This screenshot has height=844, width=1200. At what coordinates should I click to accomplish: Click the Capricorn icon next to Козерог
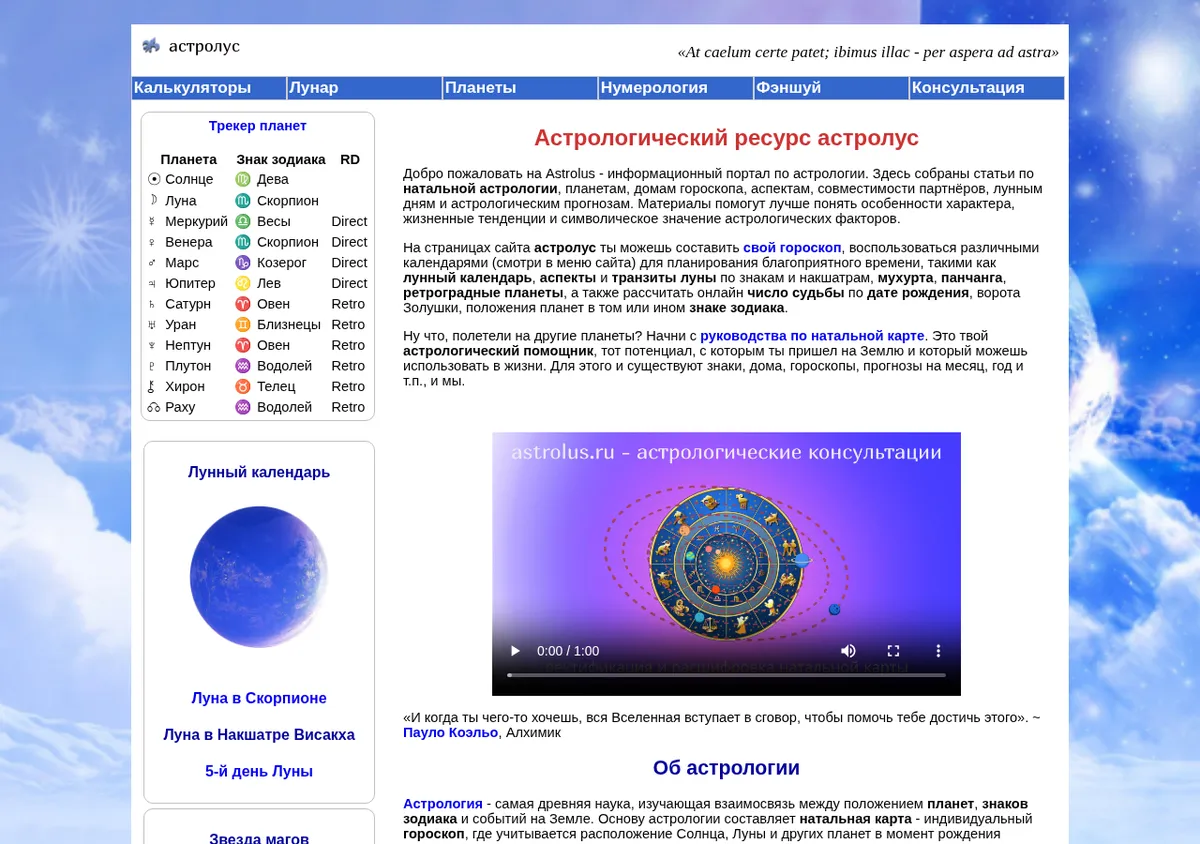pos(243,263)
